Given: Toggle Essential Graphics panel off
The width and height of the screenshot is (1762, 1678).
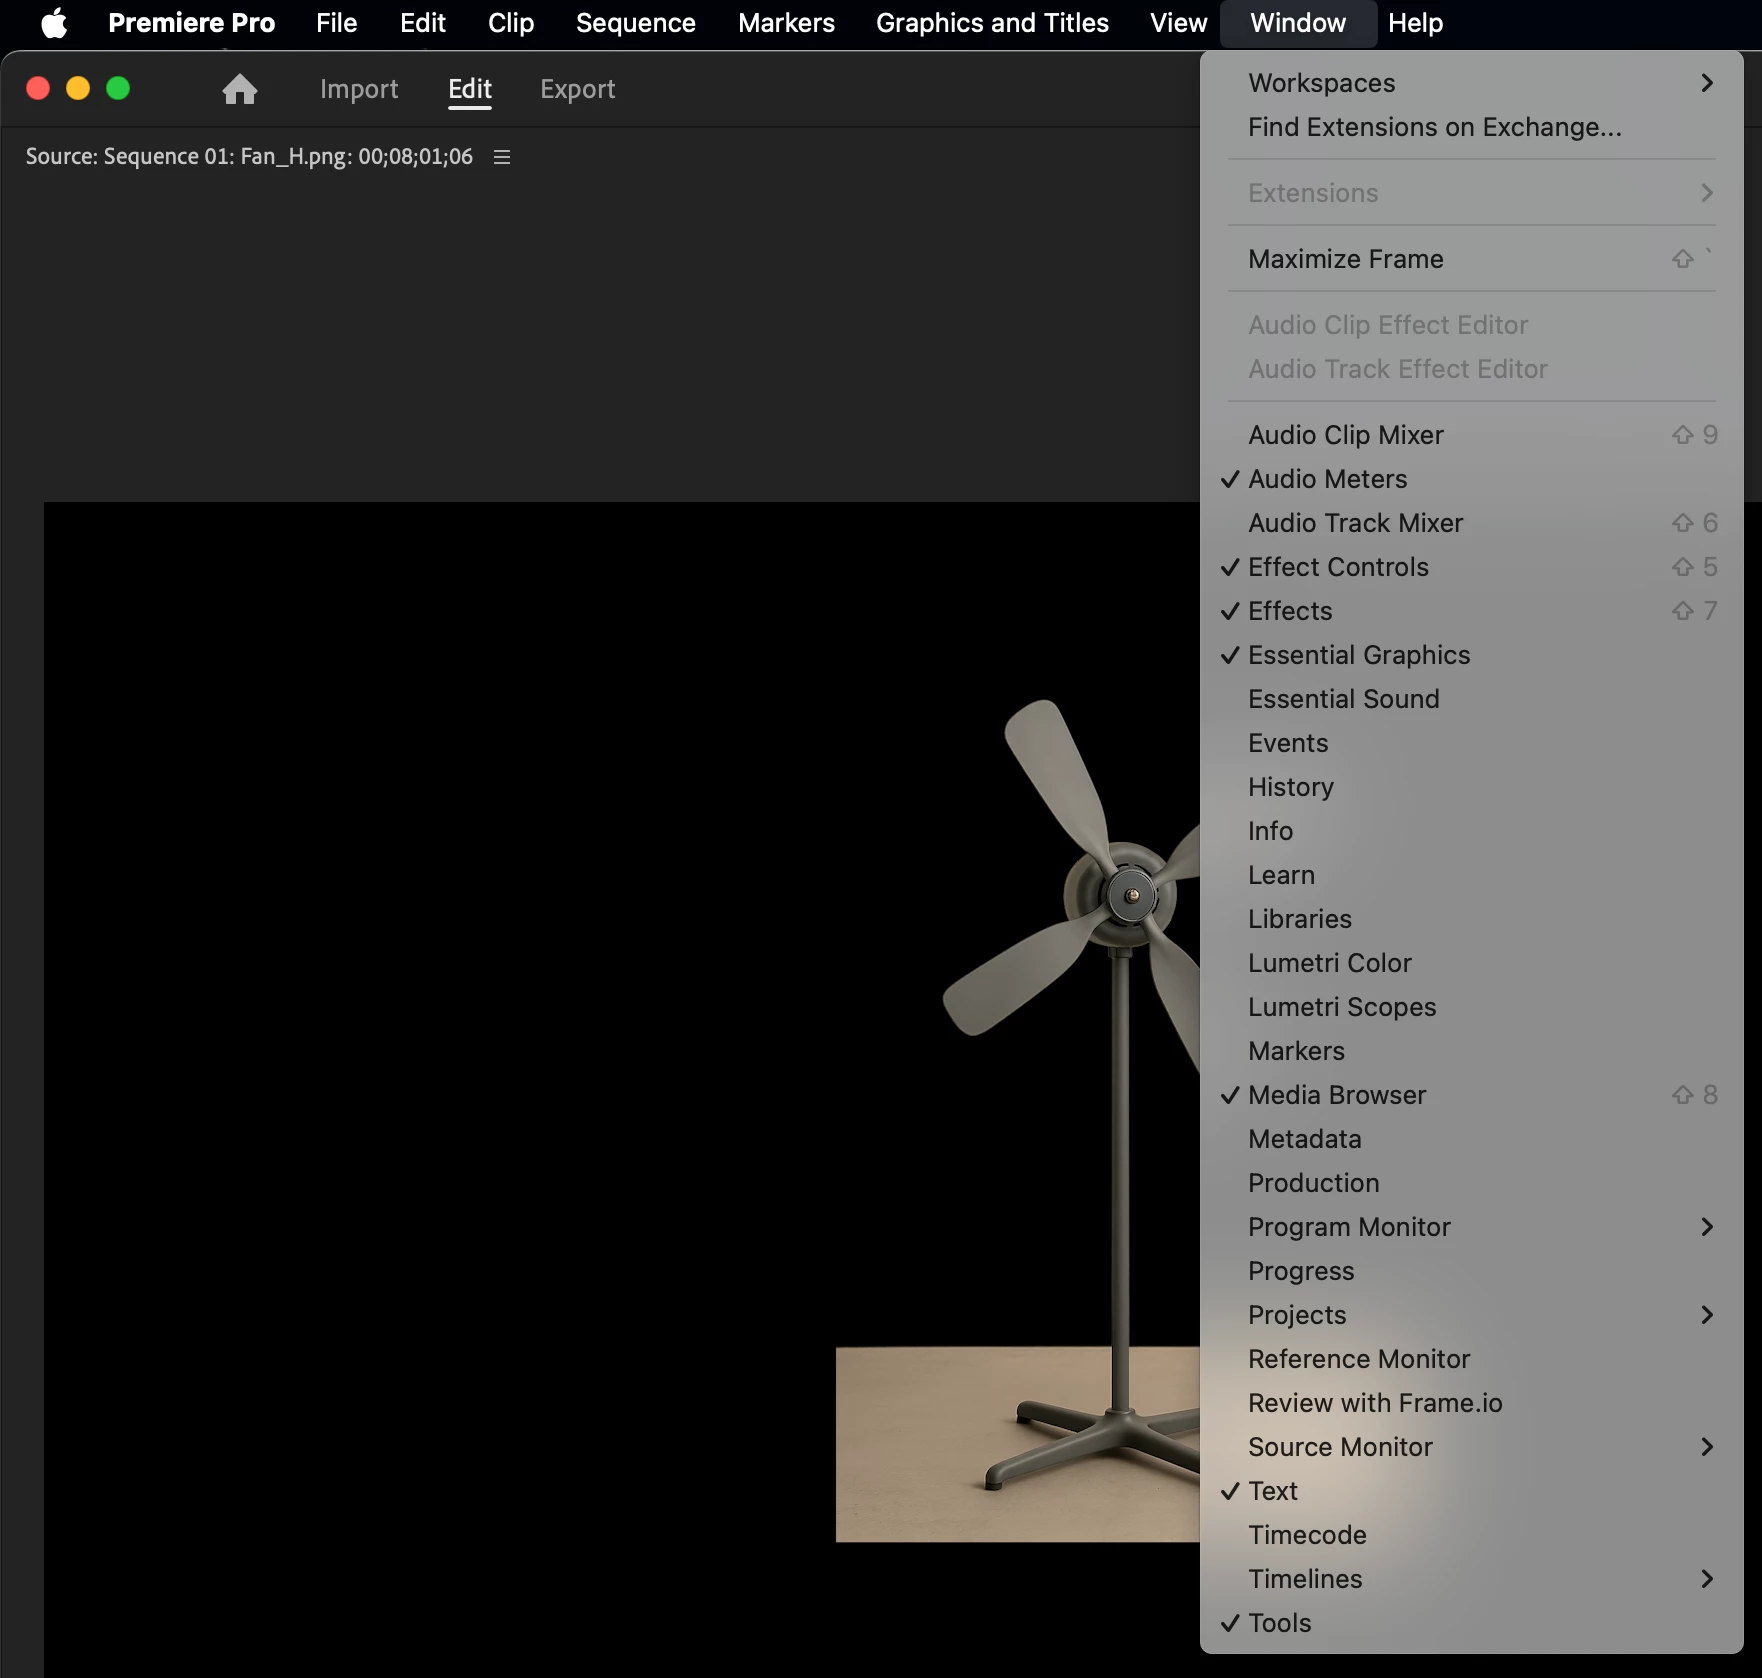Looking at the screenshot, I should 1472,655.
